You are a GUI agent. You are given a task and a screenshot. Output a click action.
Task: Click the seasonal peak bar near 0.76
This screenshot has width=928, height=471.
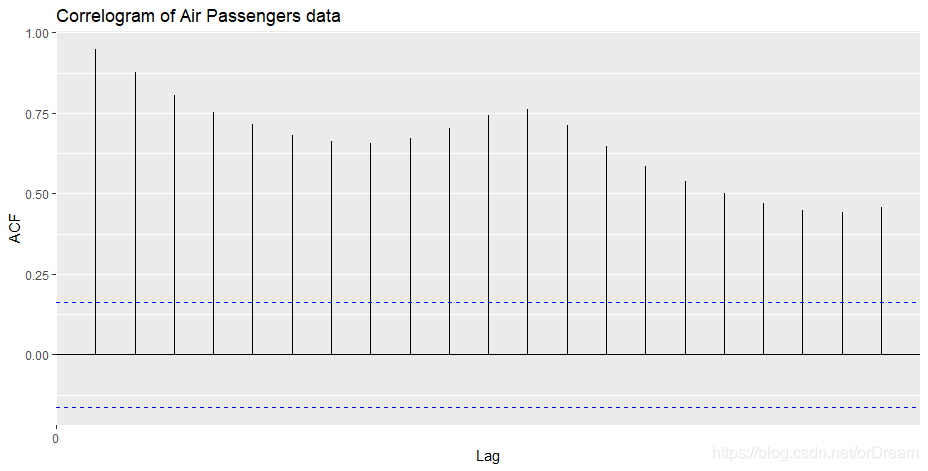527,232
